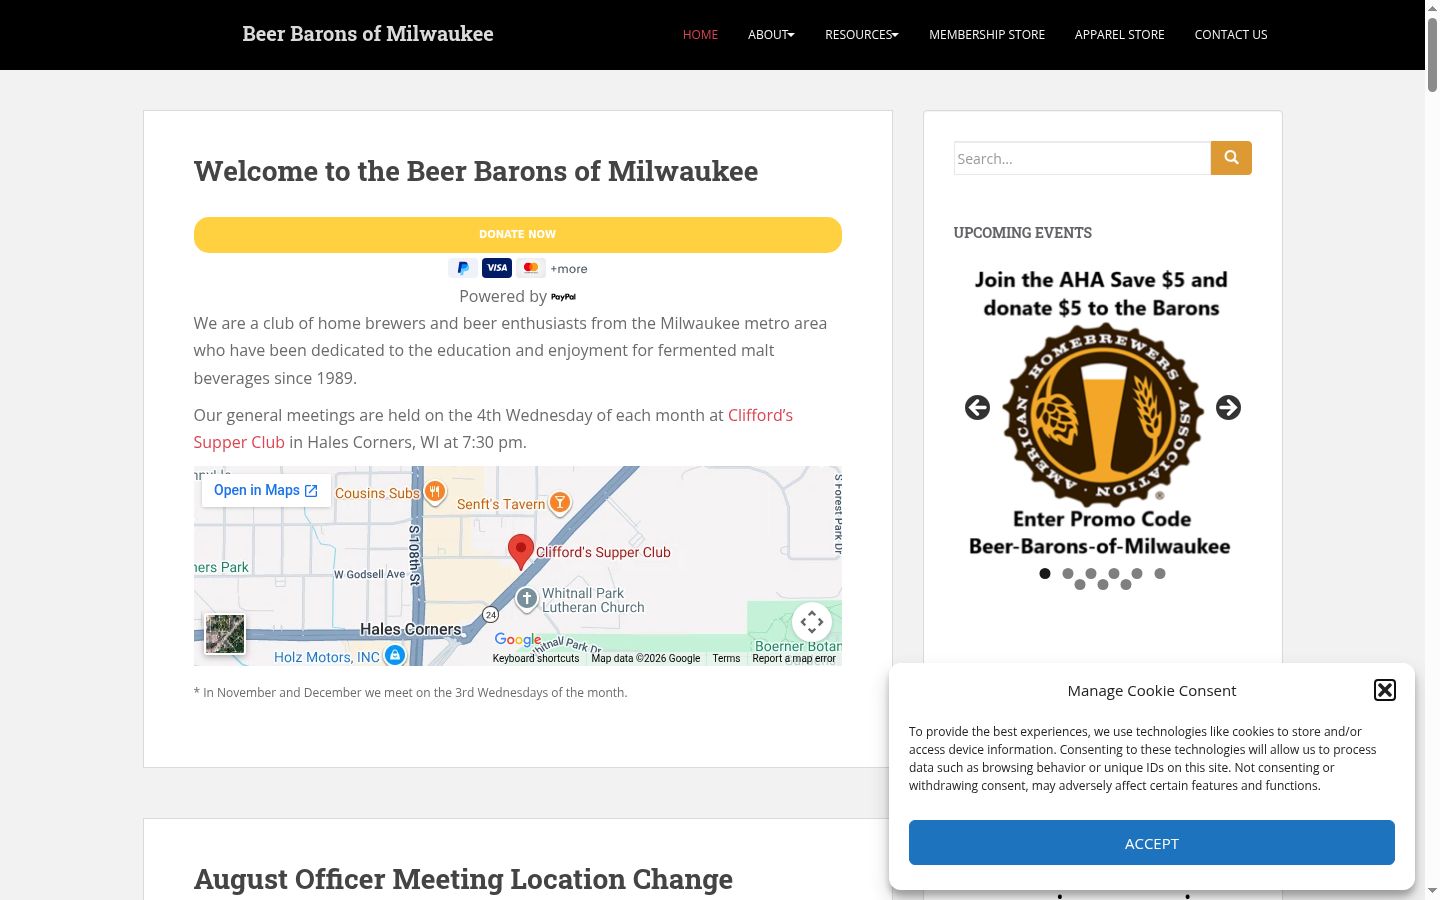Image resolution: width=1440 pixels, height=900 pixels.
Task: Click the Powered by PayPal text
Action: click(518, 296)
